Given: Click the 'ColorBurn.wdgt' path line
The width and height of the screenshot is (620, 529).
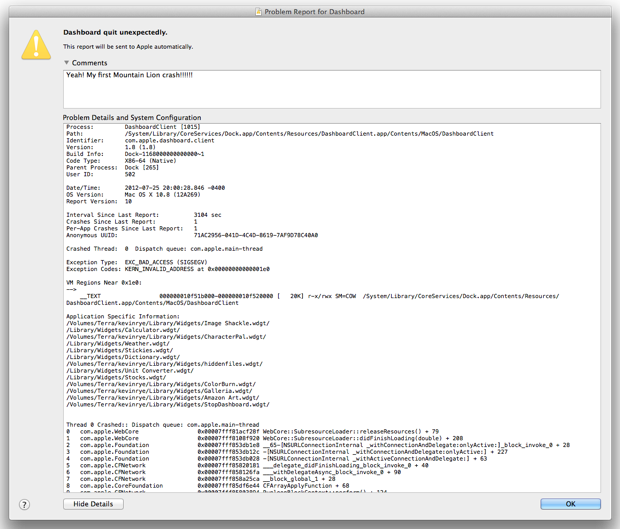Looking at the screenshot, I should 161,384.
